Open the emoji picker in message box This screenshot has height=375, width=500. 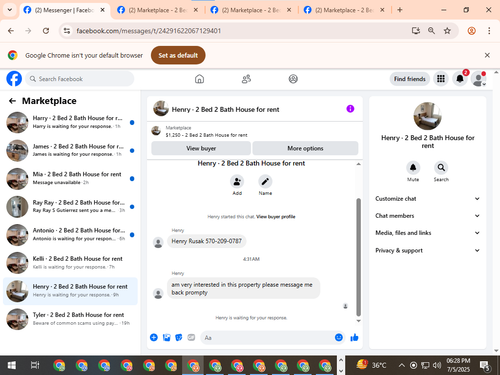tap(339, 337)
